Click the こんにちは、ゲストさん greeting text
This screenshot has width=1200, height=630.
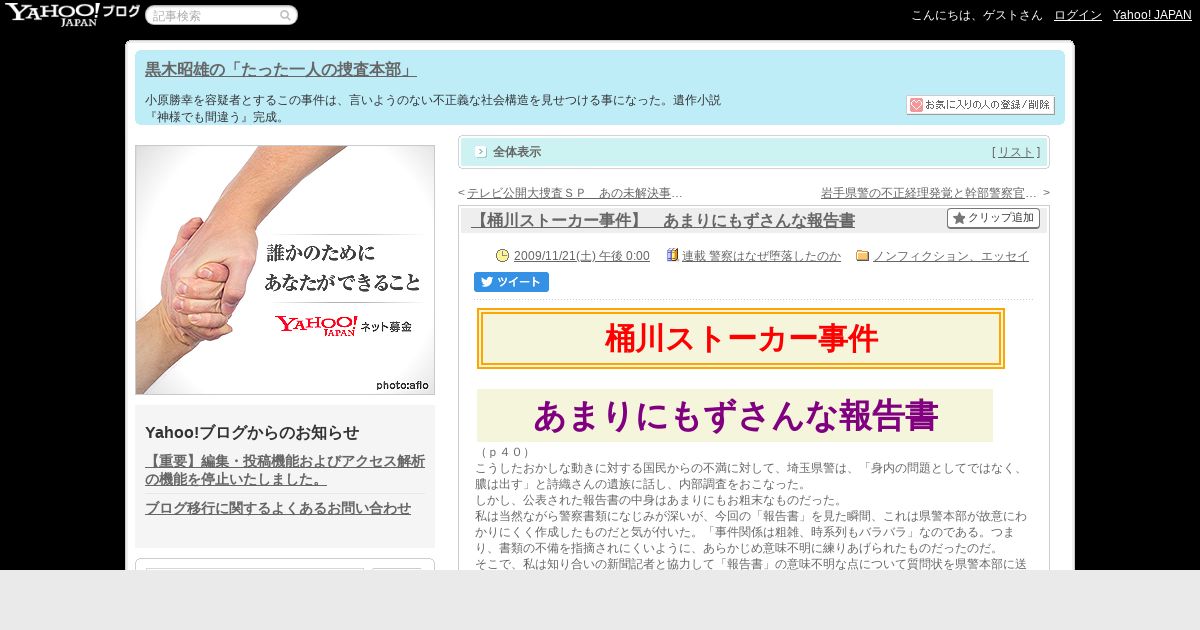coord(977,15)
